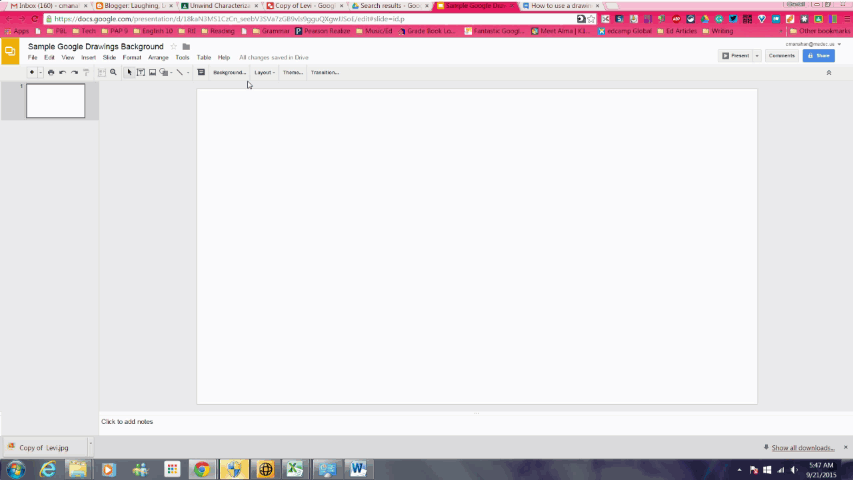Expand the Line tool dropdown arrow
Image resolution: width=853 pixels, height=480 pixels.
(188, 72)
